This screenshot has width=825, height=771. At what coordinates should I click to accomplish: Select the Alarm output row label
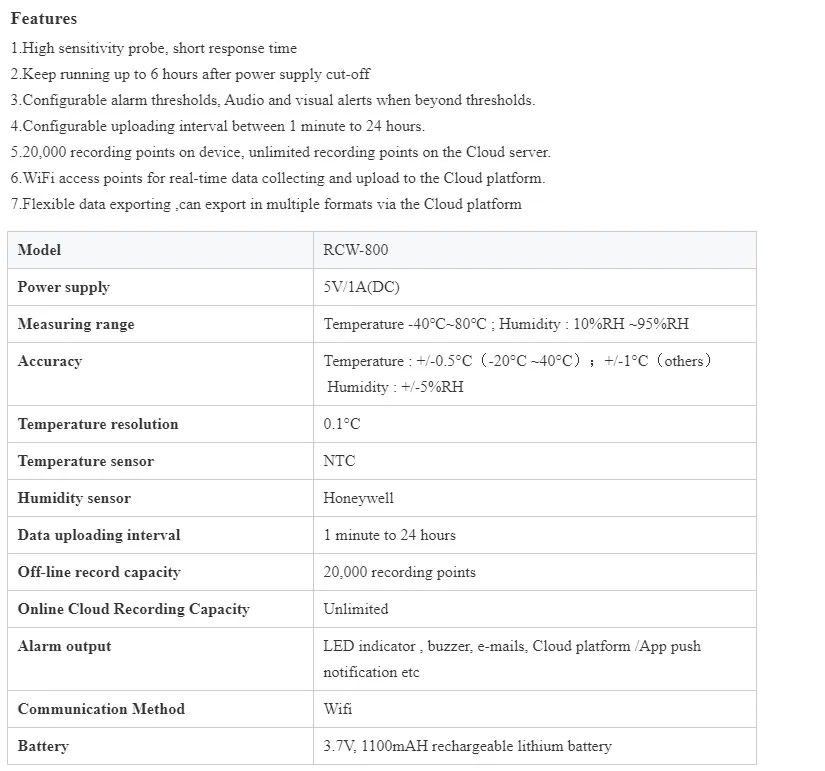[64, 646]
